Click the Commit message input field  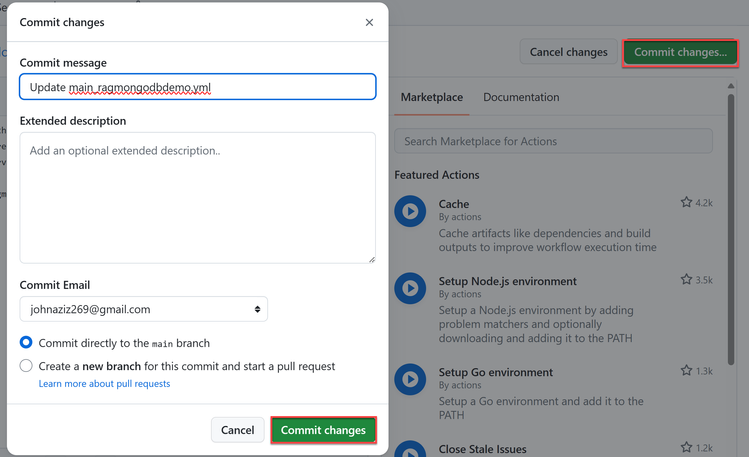click(x=198, y=87)
